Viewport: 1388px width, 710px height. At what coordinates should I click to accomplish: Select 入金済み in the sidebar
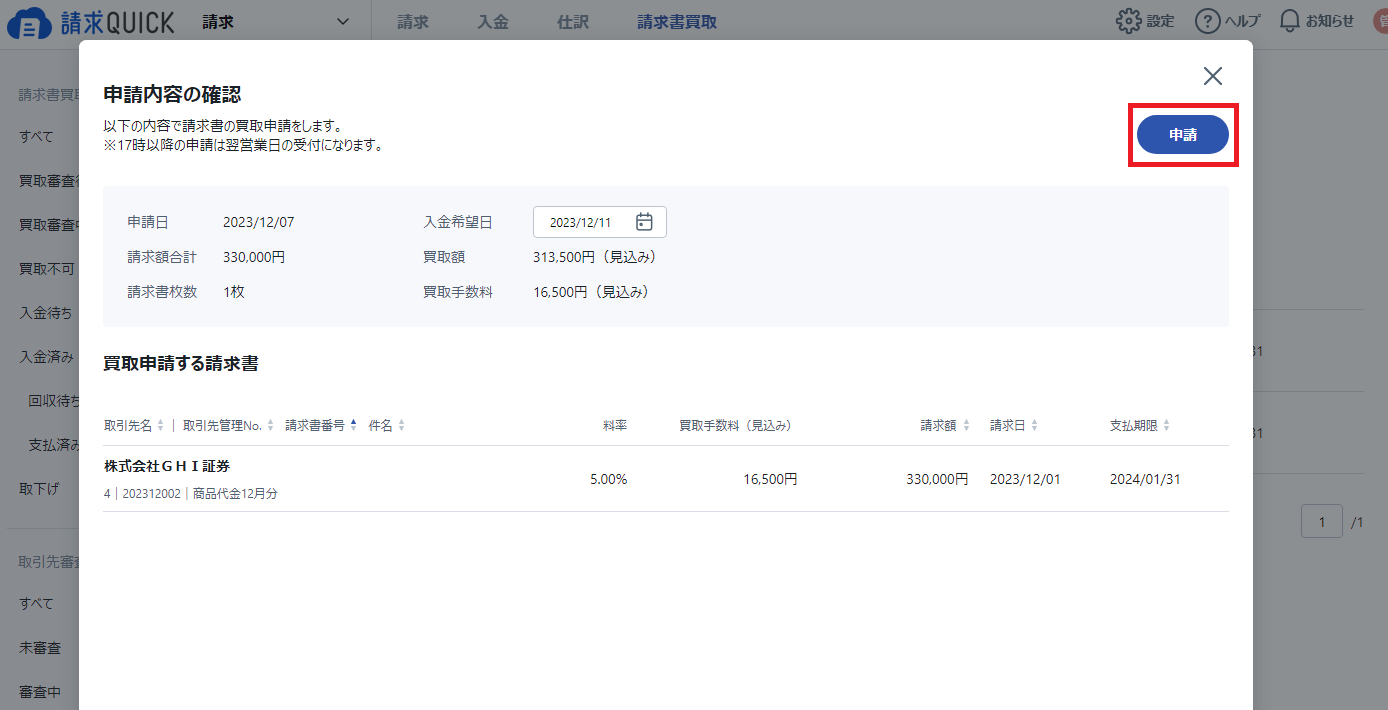pos(46,357)
